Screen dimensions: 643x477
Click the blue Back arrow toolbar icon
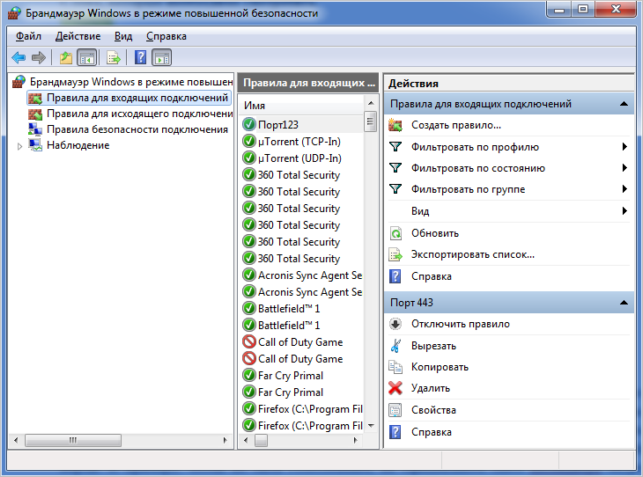coord(19,58)
